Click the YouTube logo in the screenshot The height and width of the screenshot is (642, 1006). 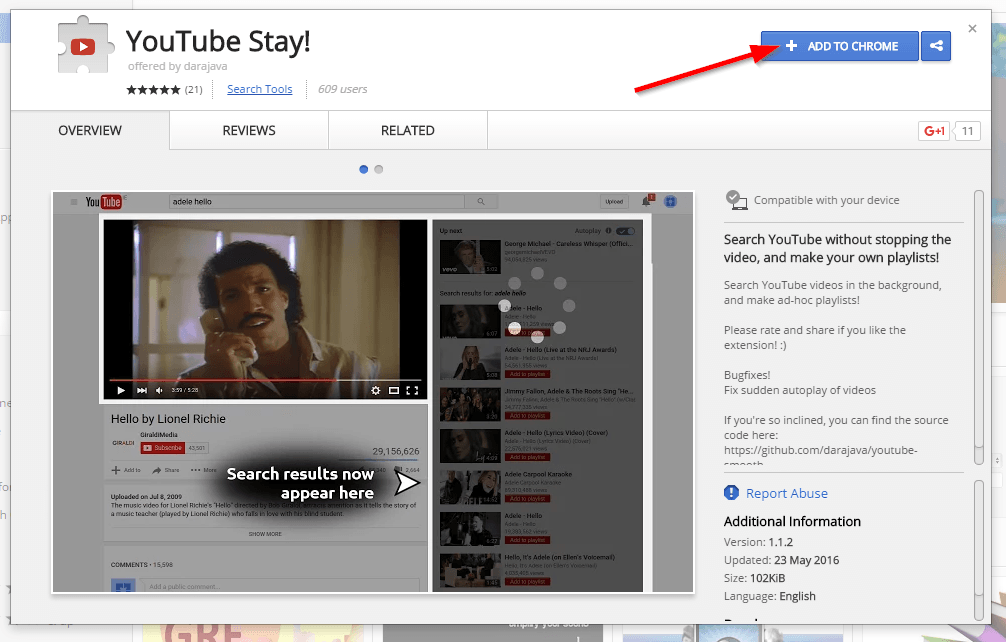[x=103, y=202]
